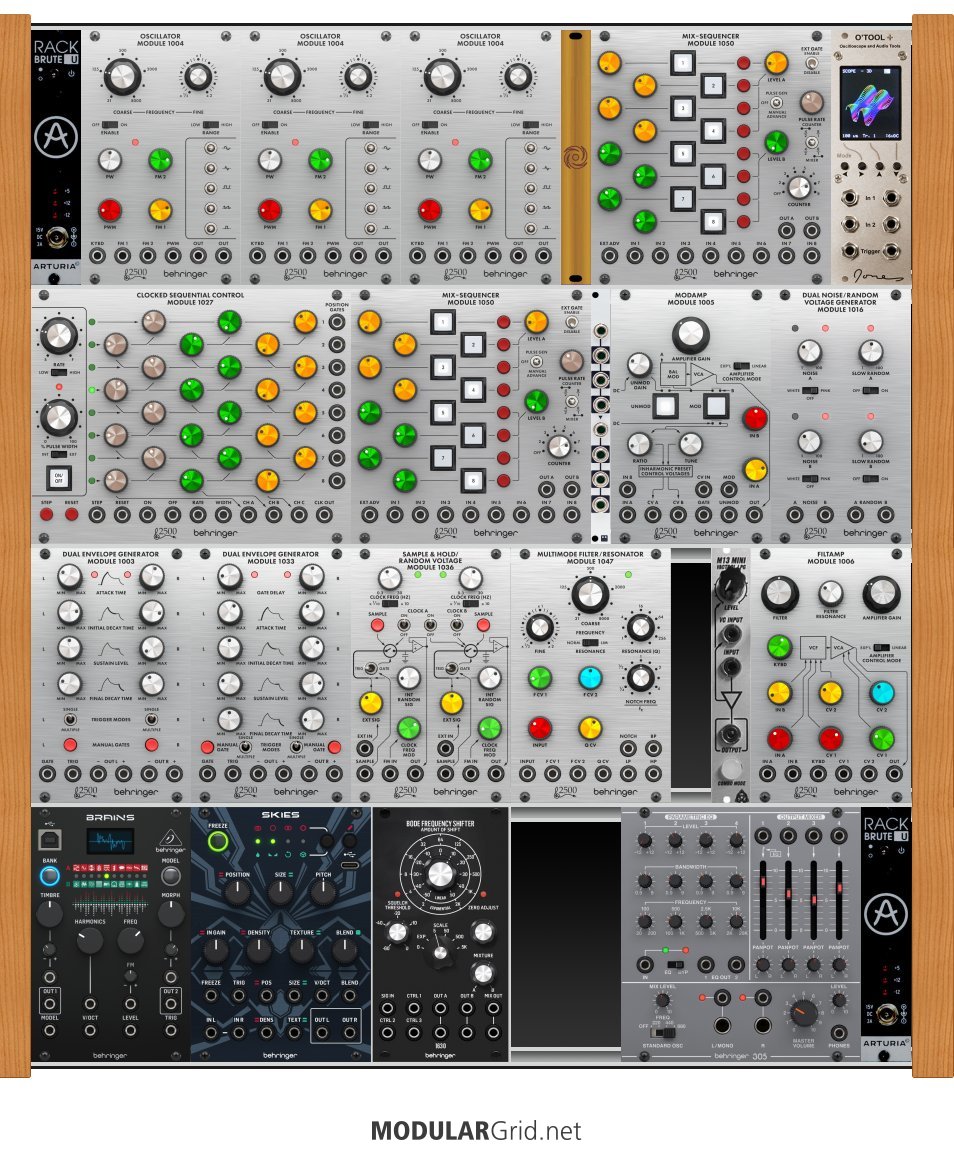Screen dimensions: 954x1152
Task: Toggle the Standard OSC frequency switch on the 305 module
Action: click(x=665, y=1032)
